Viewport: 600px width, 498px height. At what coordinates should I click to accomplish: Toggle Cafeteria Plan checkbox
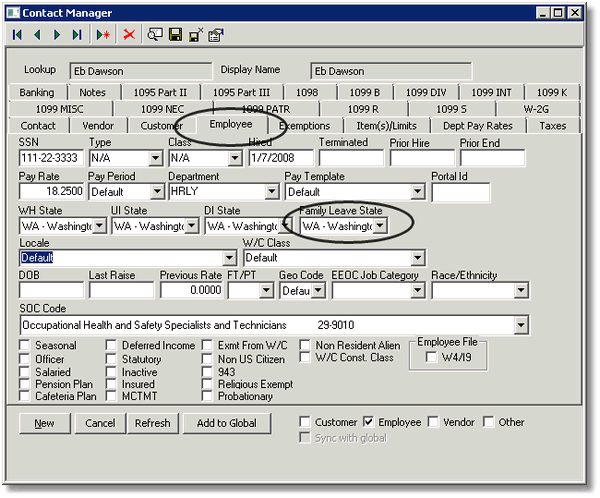click(24, 396)
